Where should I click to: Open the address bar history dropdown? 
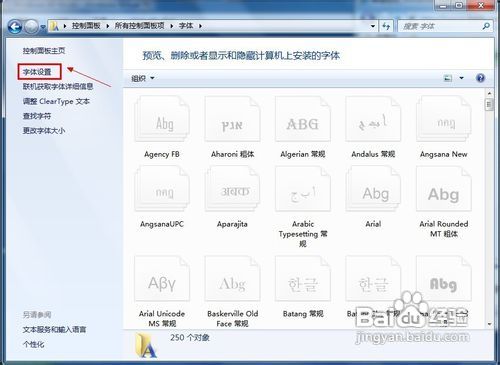(x=373, y=26)
